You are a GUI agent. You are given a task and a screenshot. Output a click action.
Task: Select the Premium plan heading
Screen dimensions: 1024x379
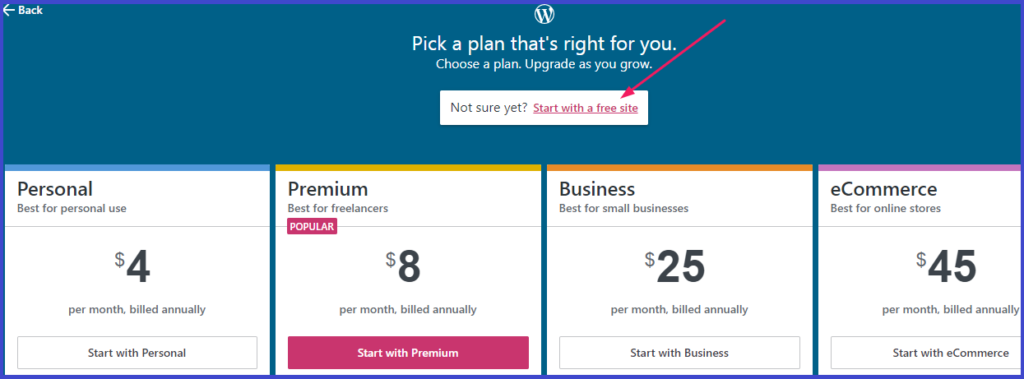(328, 190)
